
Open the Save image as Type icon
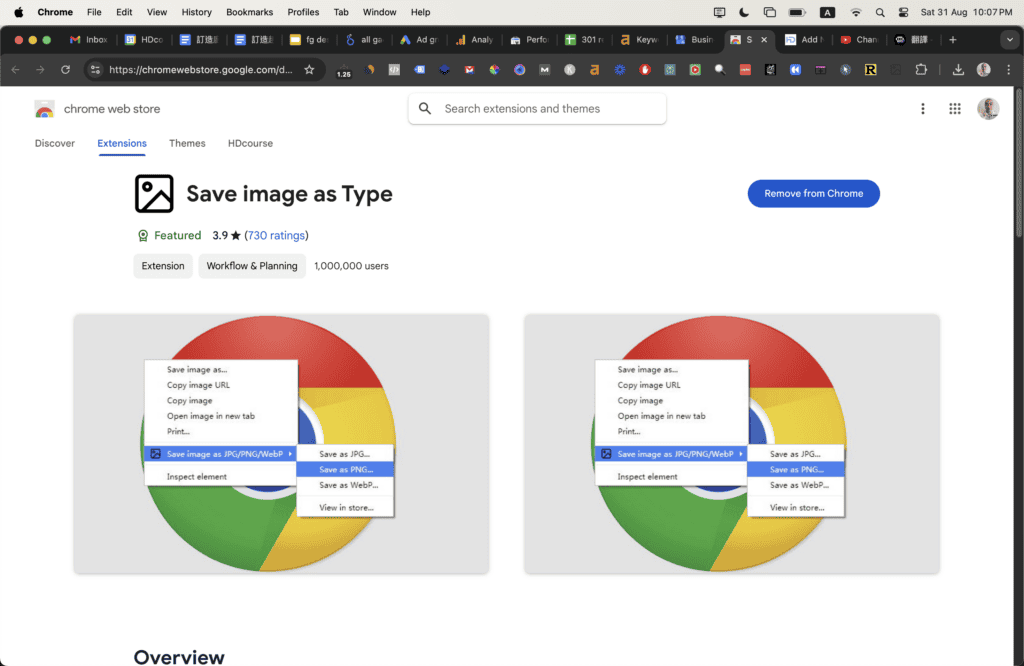point(154,194)
